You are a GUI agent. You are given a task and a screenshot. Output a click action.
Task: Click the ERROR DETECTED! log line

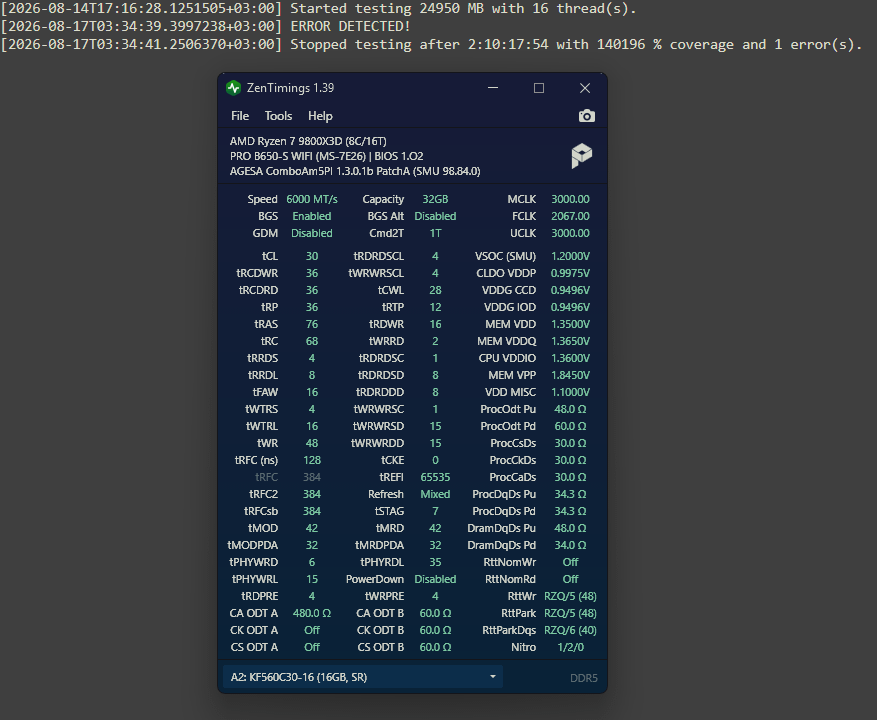[205, 26]
